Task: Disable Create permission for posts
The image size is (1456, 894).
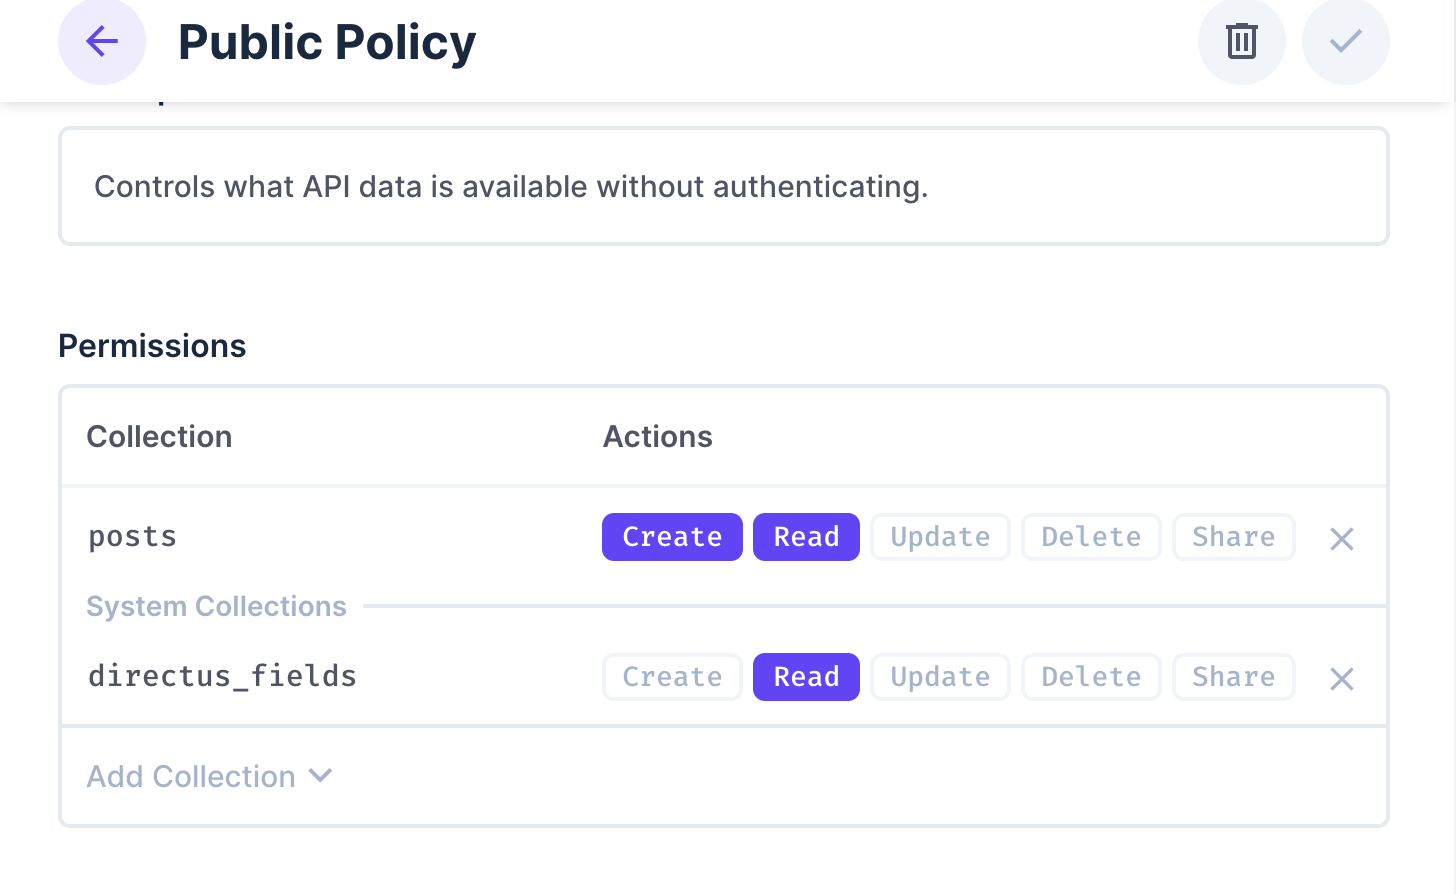Action: (672, 537)
